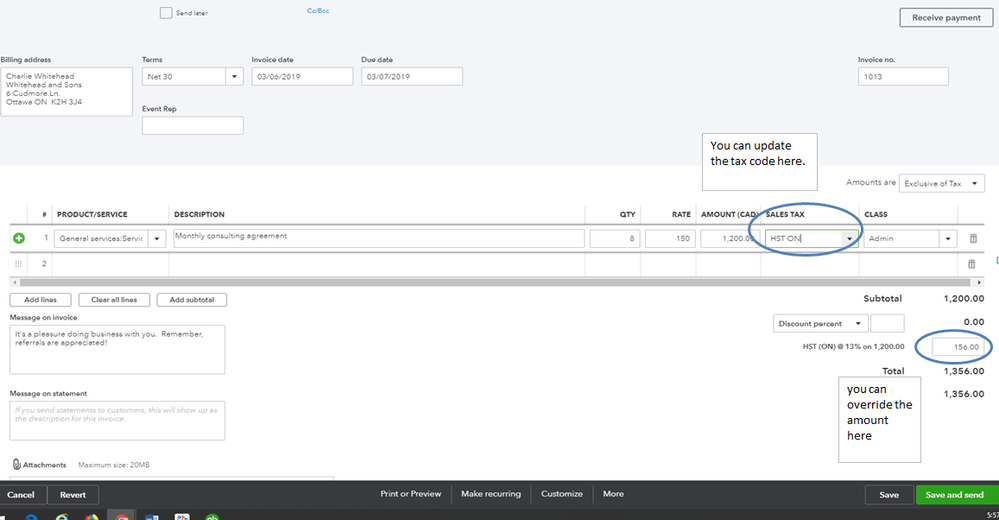Open Firefox from the taskbar
The image size is (999, 520).
[91, 516]
